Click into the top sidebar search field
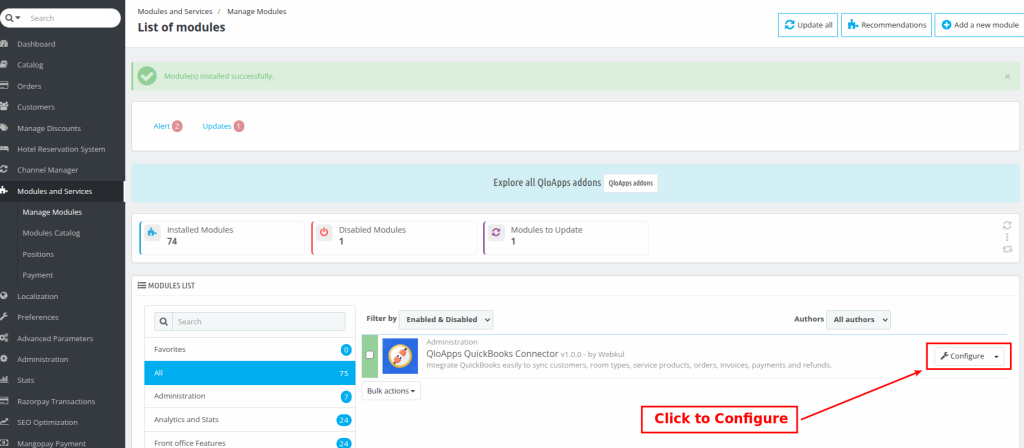 [72, 18]
